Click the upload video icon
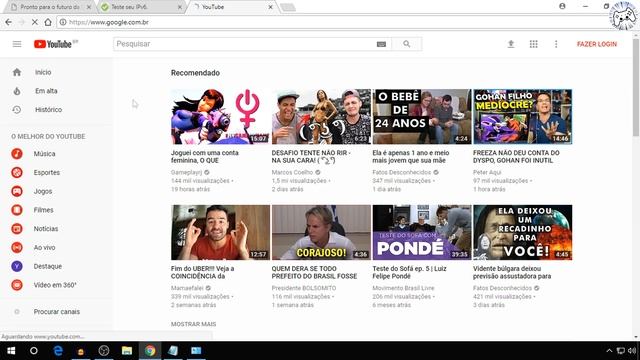Viewport: 640px width, 360px height. click(x=511, y=44)
